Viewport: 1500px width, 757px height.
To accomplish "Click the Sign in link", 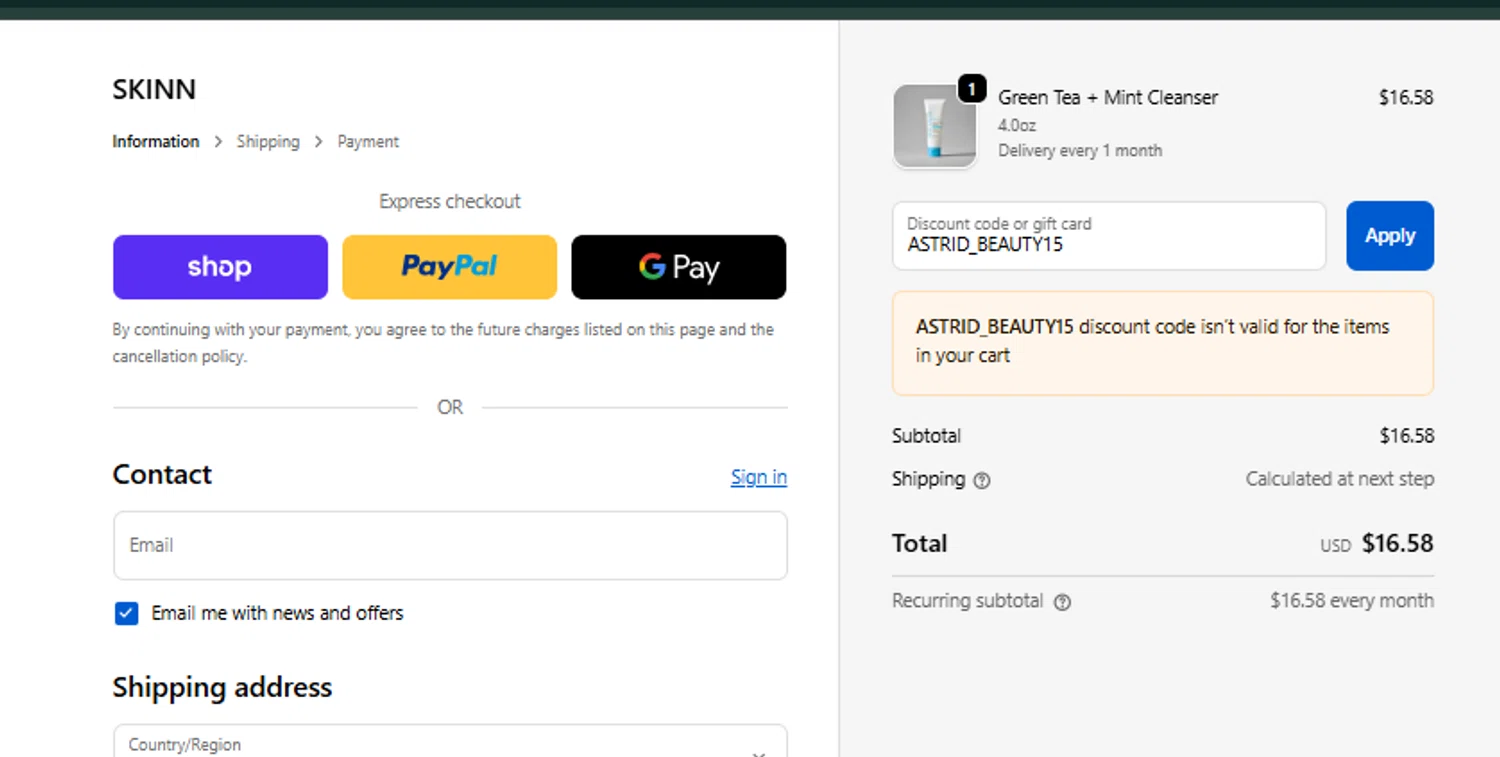I will (x=759, y=477).
